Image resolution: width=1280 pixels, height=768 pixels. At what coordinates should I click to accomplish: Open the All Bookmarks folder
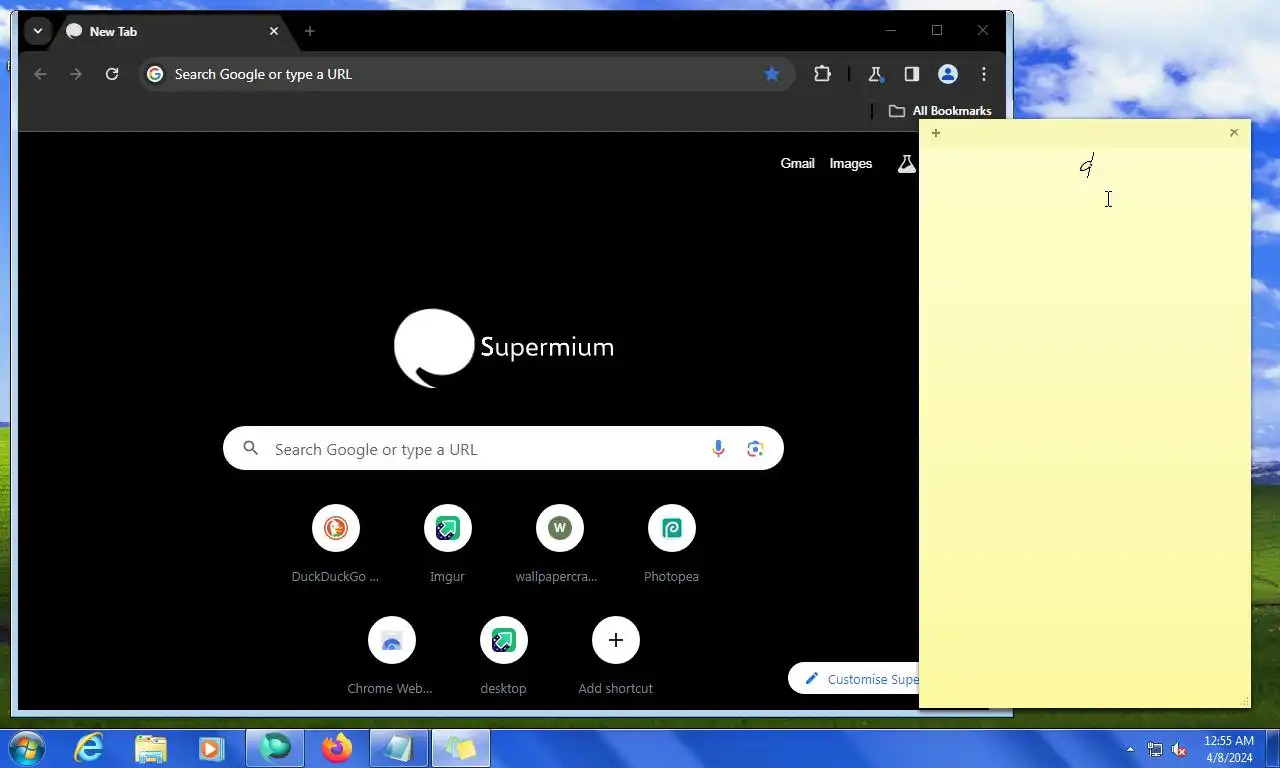[x=941, y=111]
